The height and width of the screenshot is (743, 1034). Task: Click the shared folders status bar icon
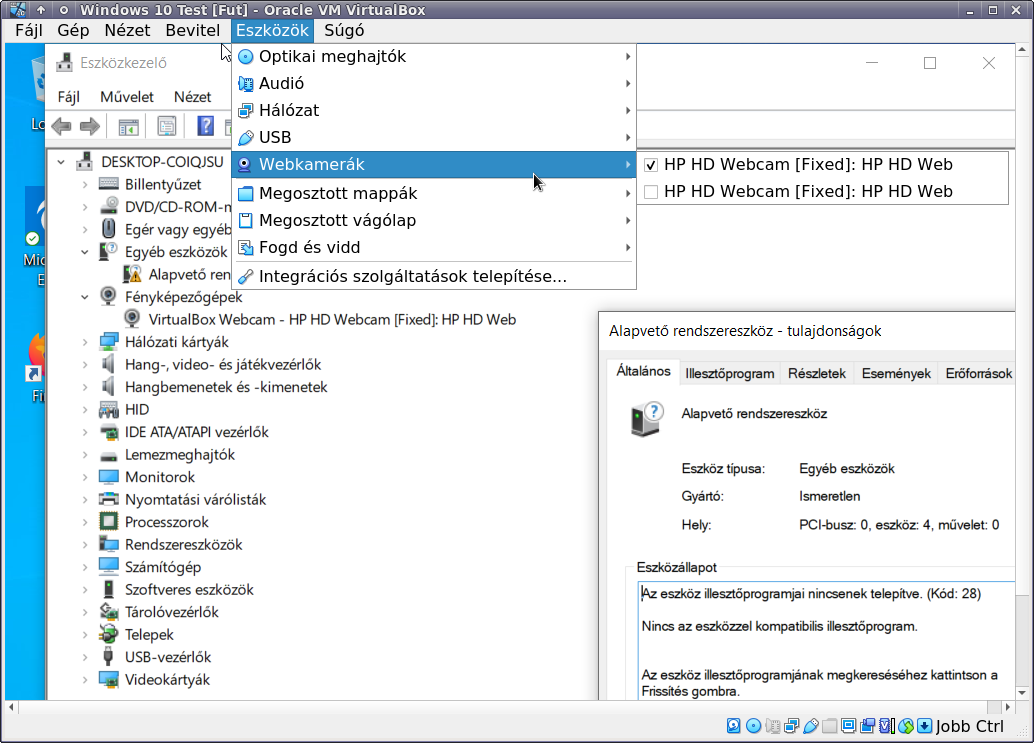(830, 726)
